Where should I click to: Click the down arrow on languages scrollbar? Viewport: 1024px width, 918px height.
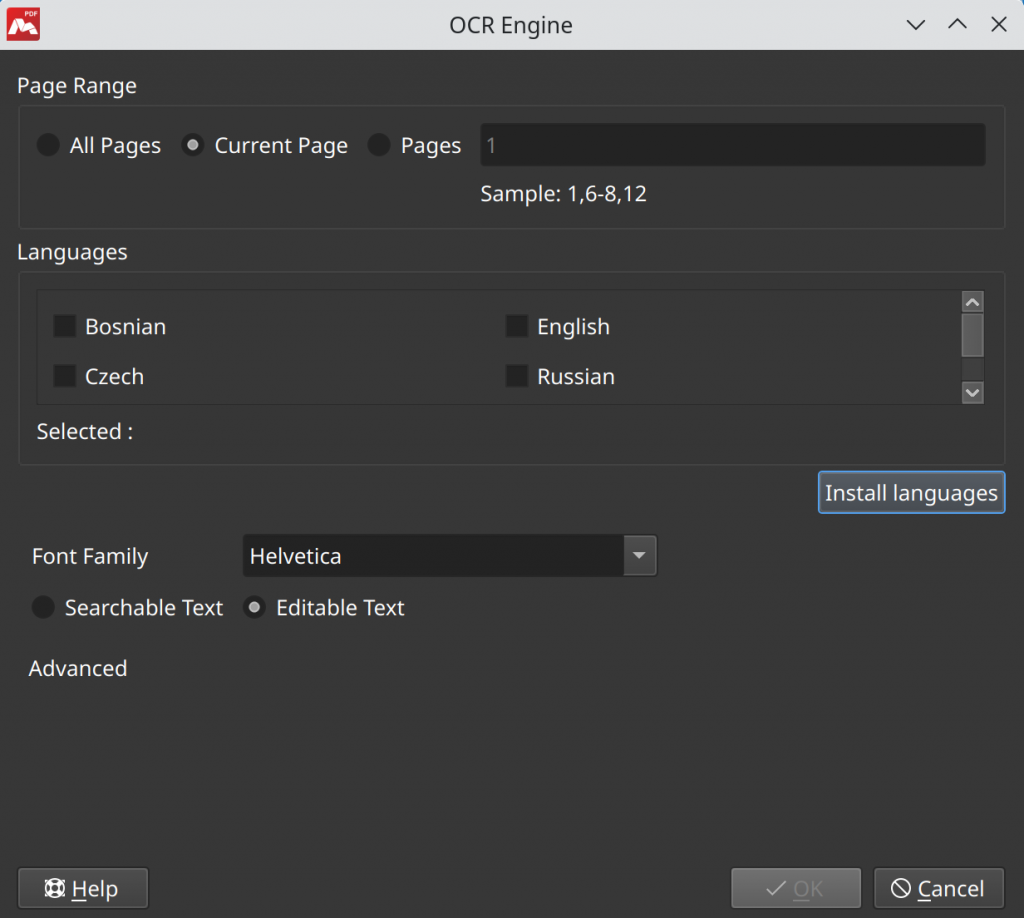[x=971, y=393]
